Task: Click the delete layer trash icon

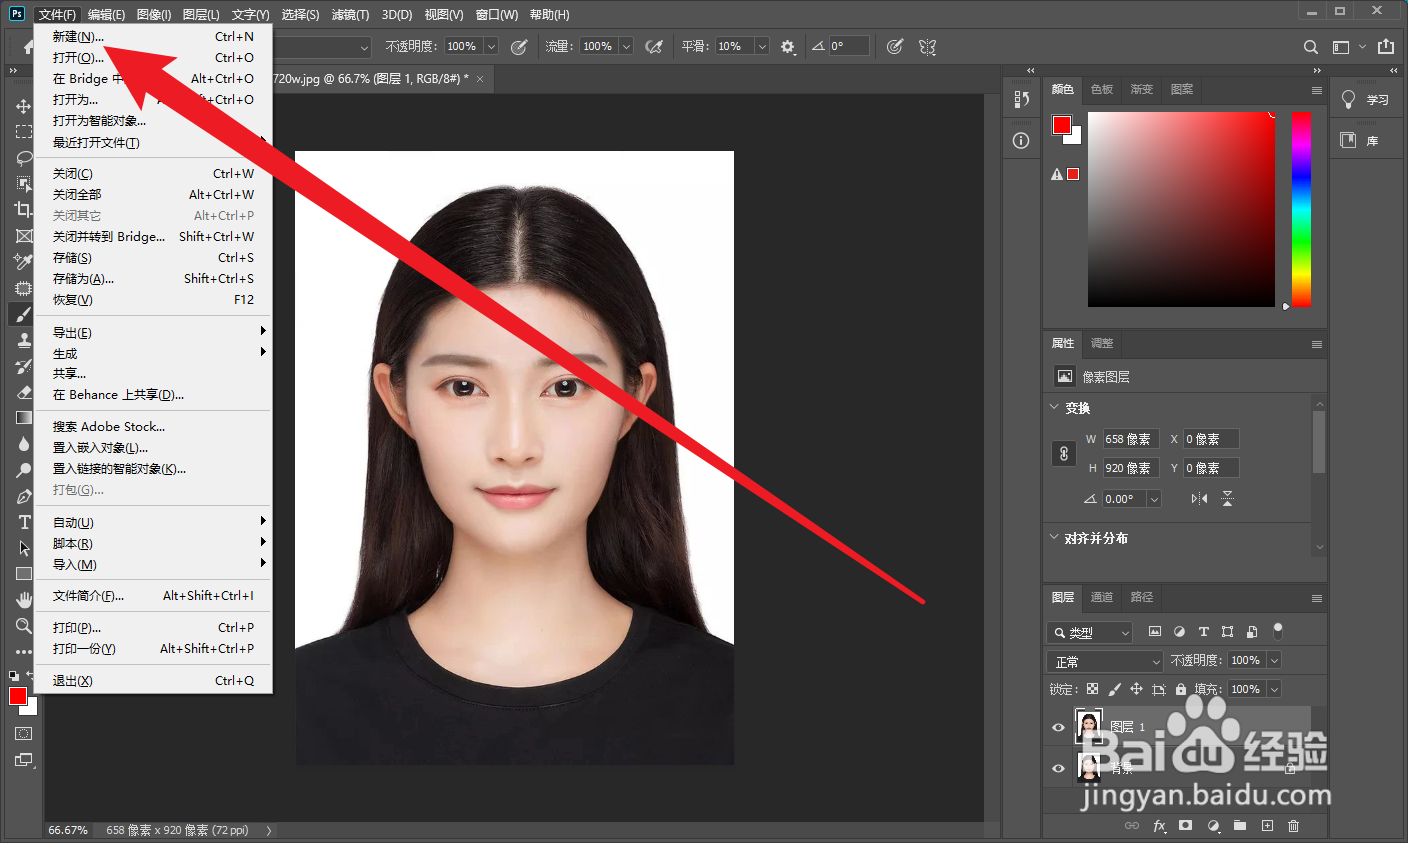Action: pos(1293,826)
